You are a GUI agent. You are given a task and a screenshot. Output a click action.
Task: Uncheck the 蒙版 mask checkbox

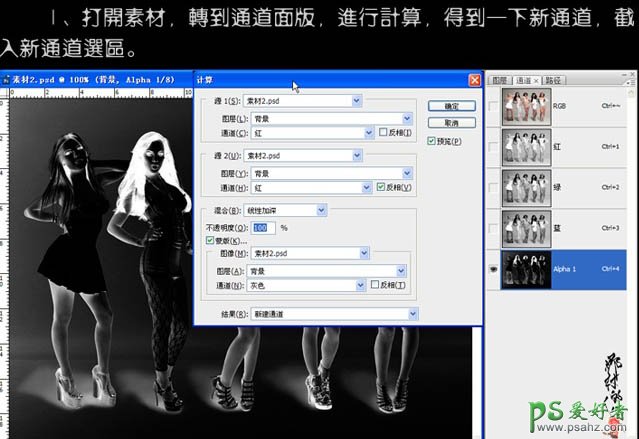[209, 241]
